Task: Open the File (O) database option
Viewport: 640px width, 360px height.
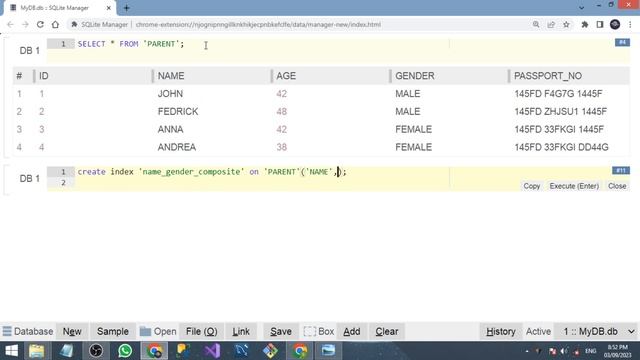Action: point(201,331)
